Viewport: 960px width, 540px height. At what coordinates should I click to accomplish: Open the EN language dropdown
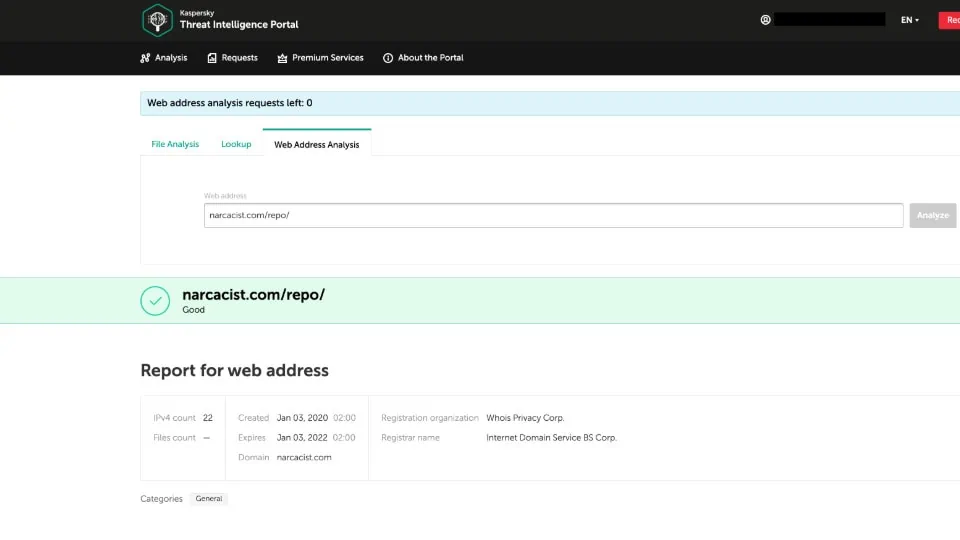point(910,20)
